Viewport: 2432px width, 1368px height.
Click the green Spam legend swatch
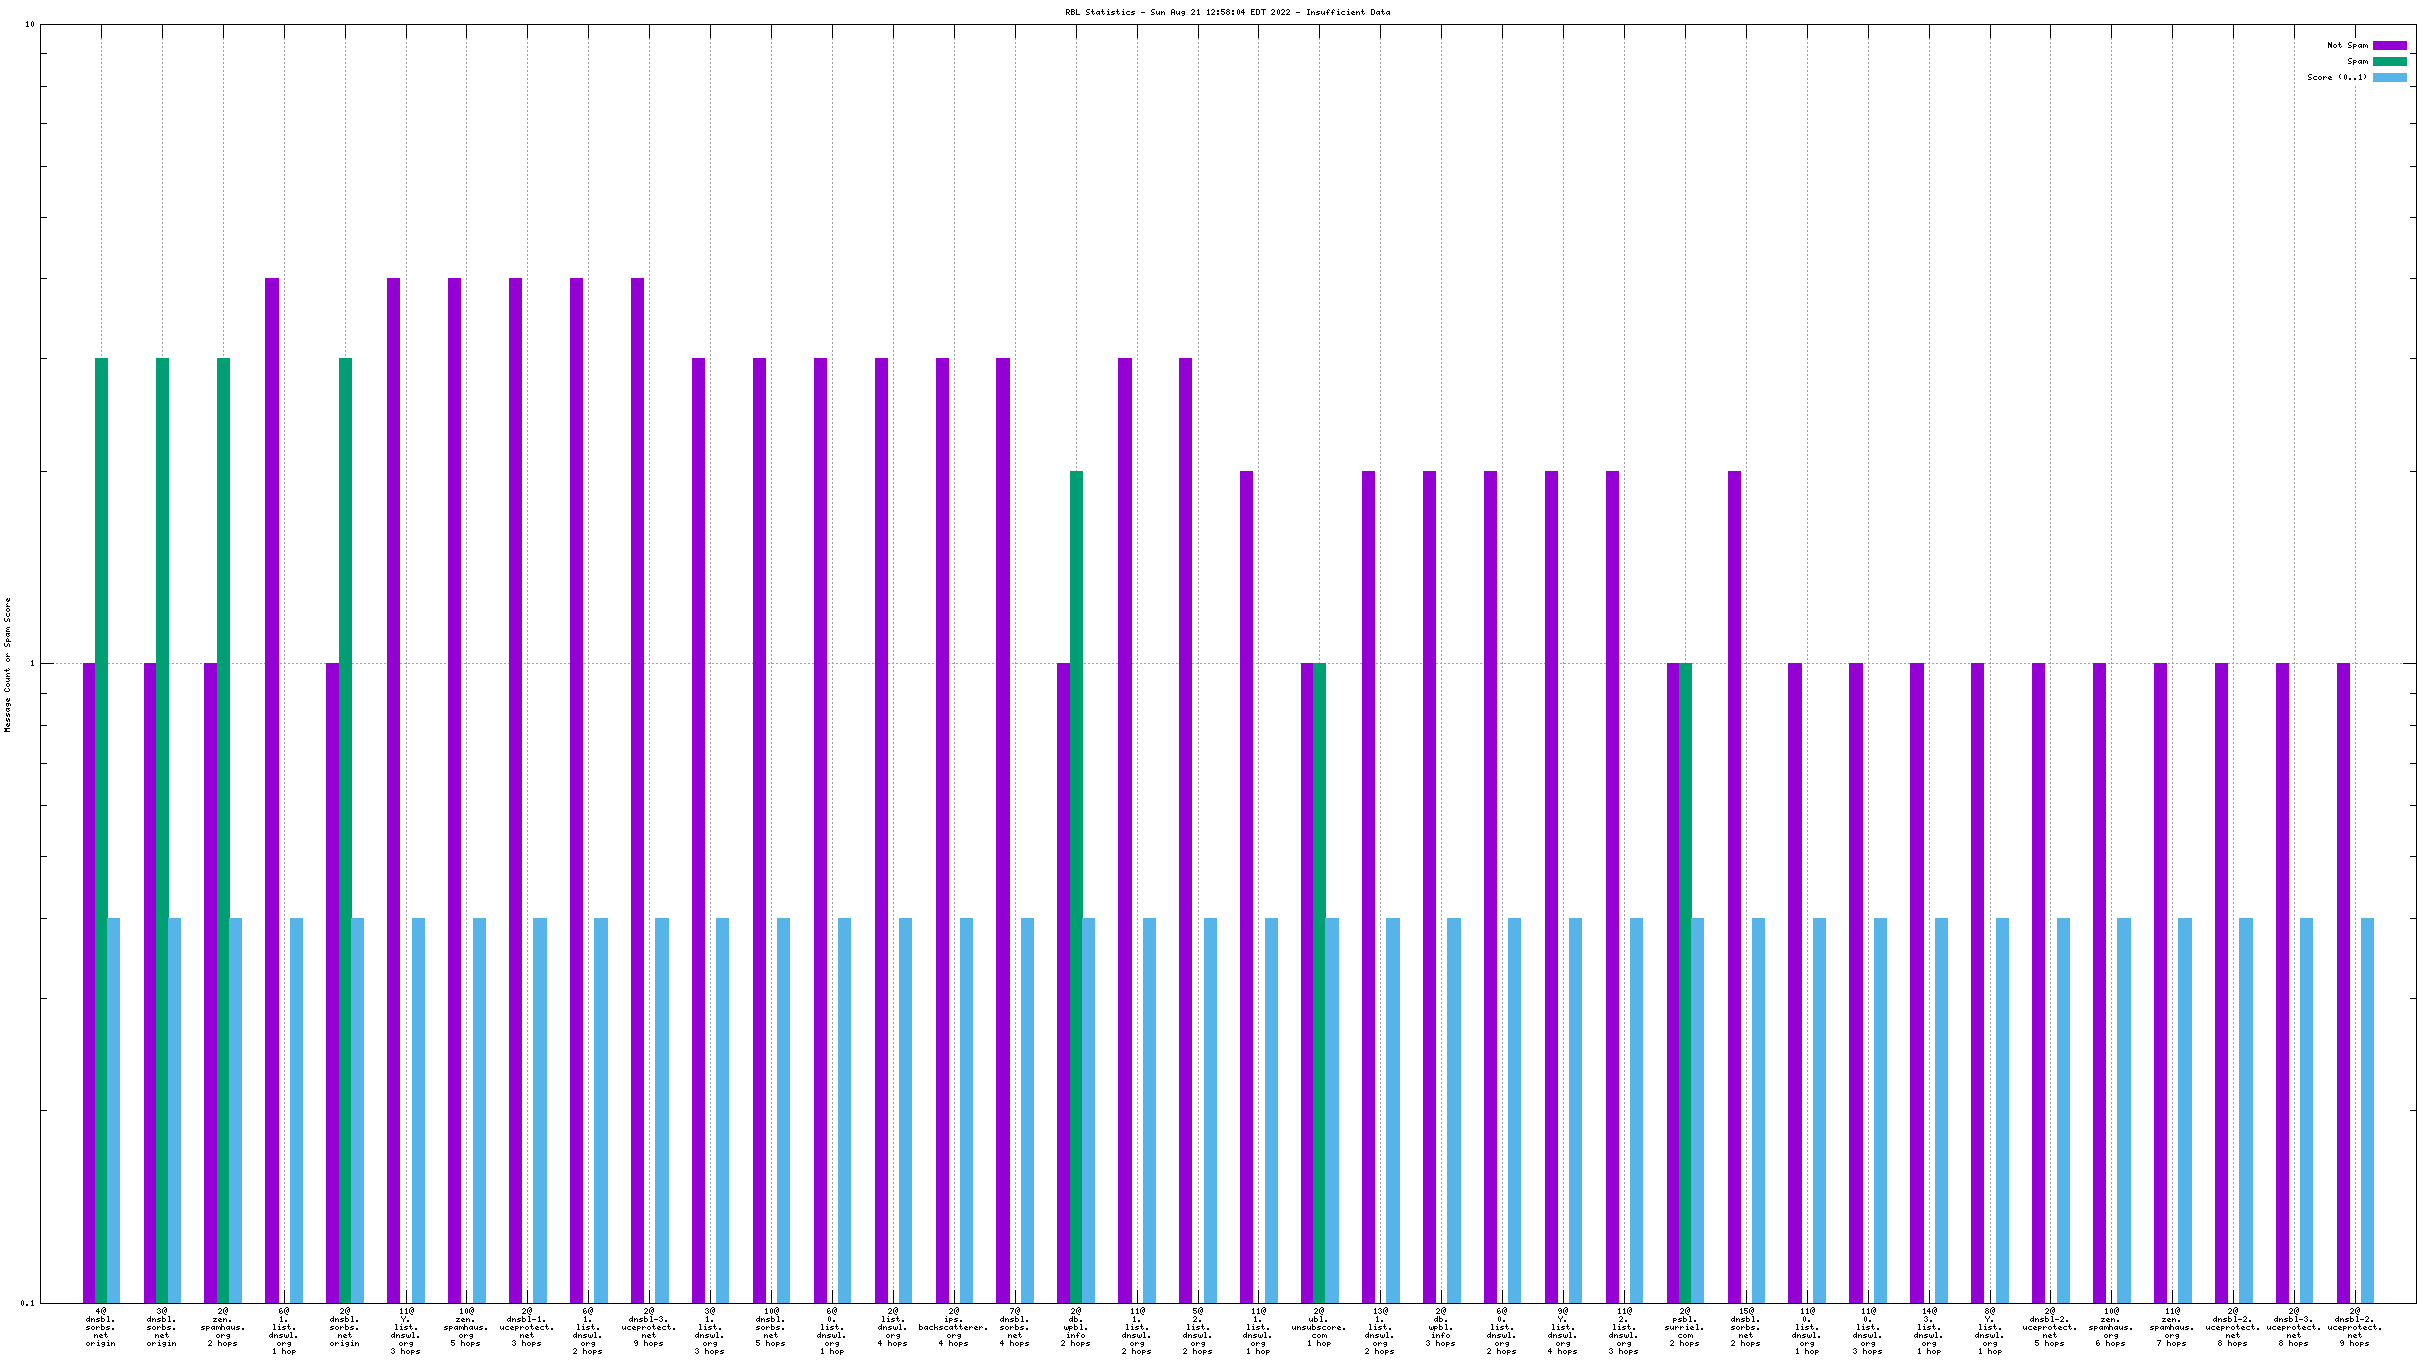tap(2389, 61)
